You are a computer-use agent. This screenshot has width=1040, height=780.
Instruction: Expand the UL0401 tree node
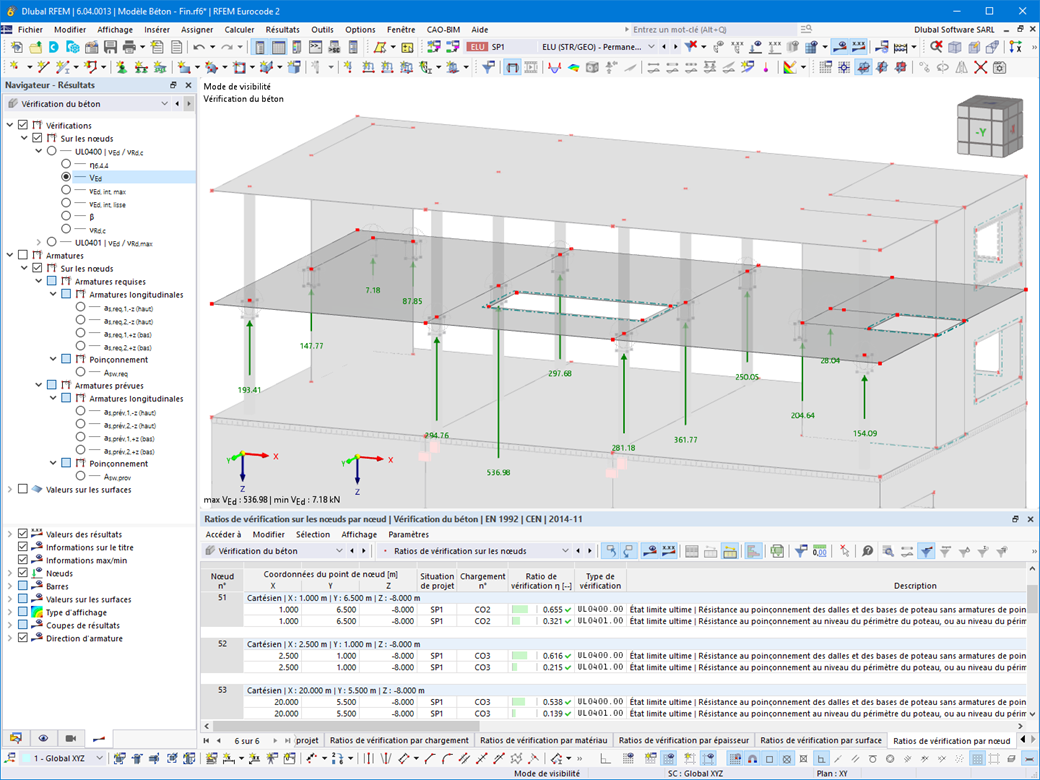pos(38,242)
